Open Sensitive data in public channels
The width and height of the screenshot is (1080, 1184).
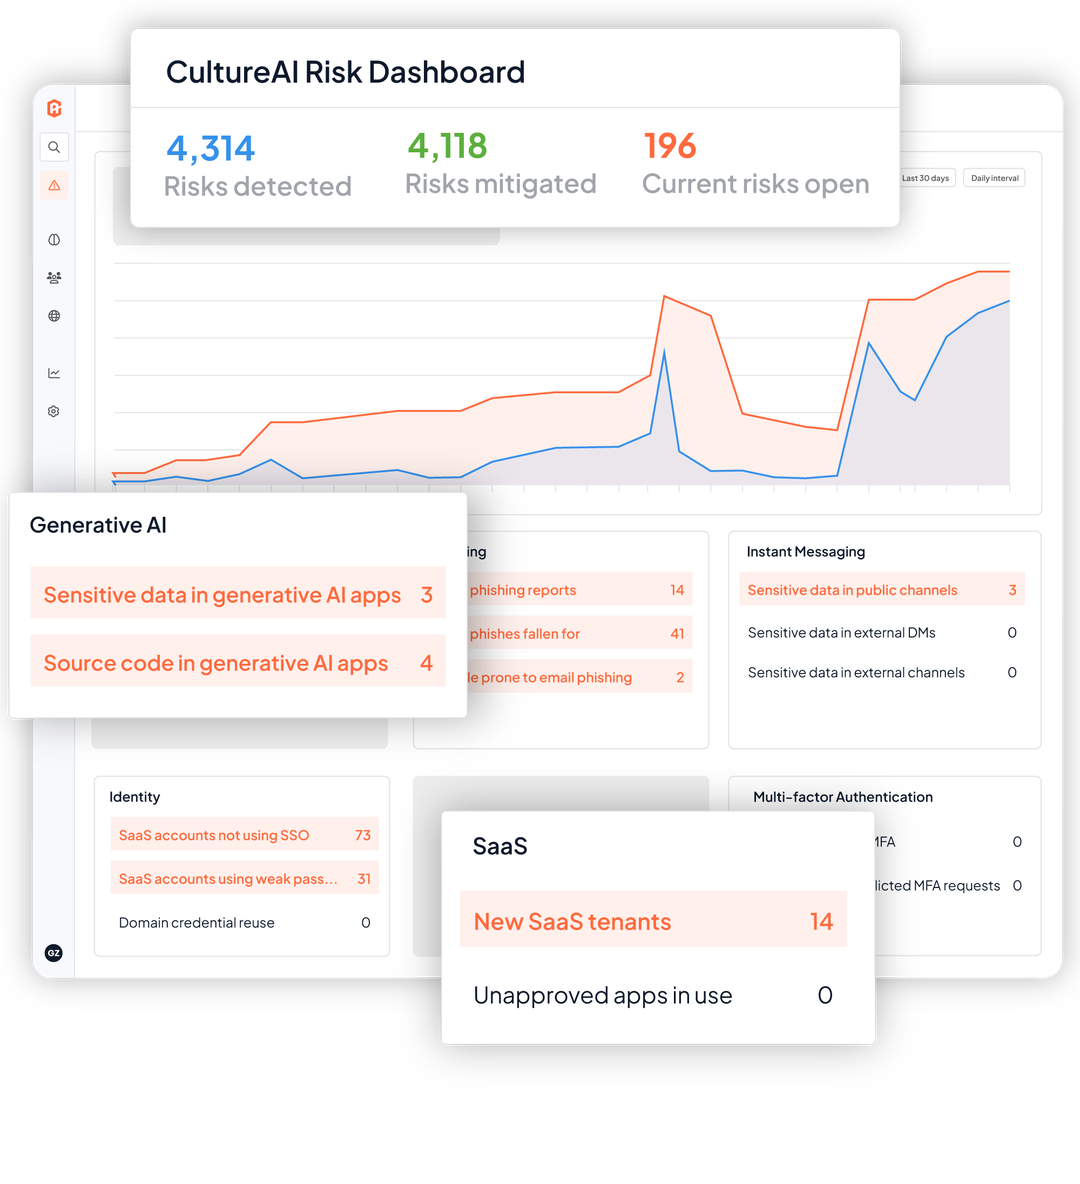tap(881, 590)
